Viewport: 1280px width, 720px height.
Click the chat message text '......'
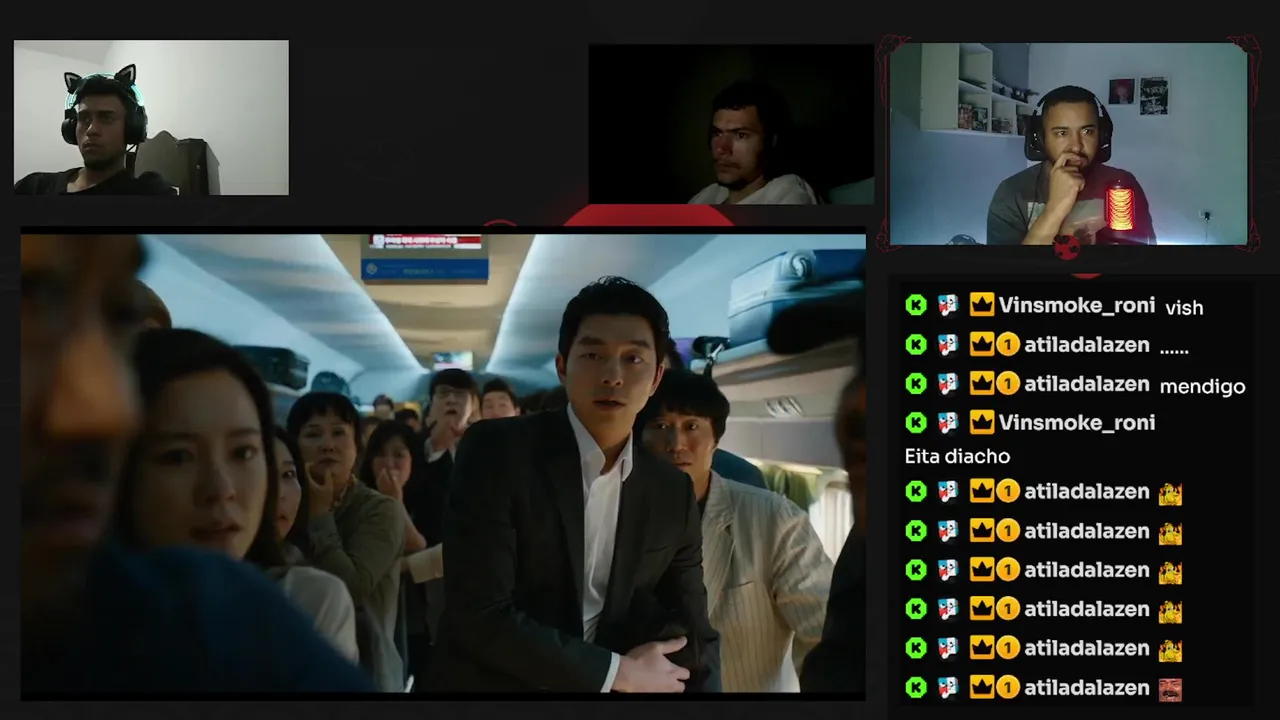click(x=1174, y=349)
